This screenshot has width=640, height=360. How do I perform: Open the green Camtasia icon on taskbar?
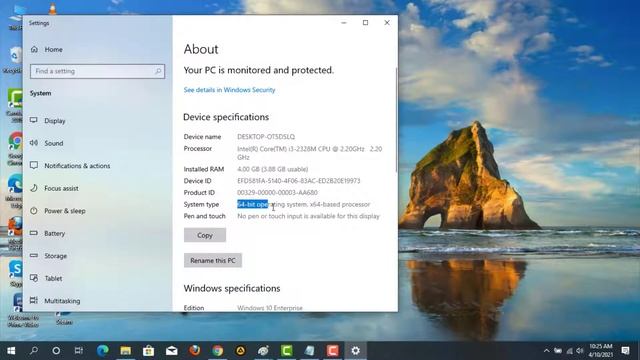pos(287,351)
